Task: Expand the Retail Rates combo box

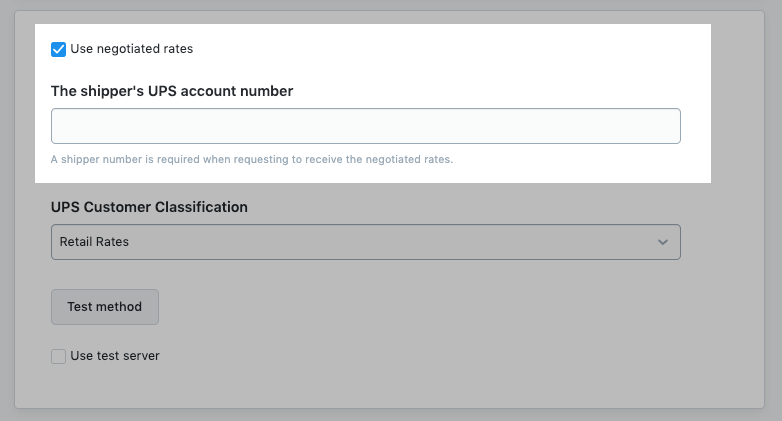Action: click(x=365, y=242)
